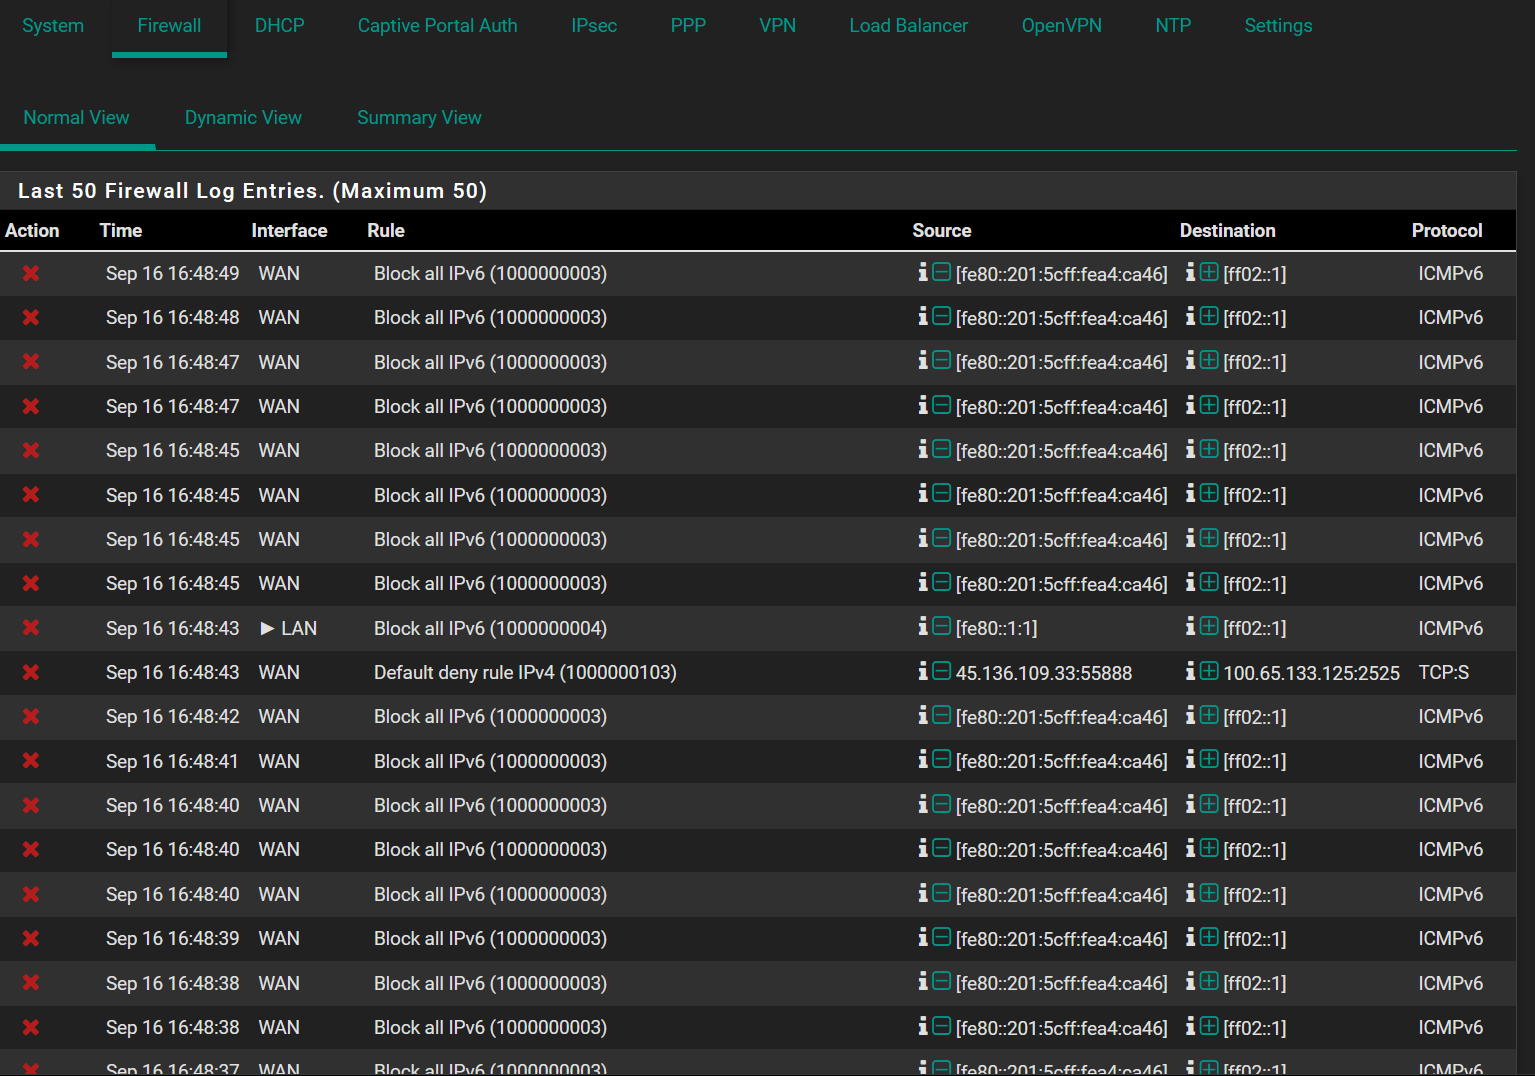Click destination plus pass icon in the LAN row

[x=1209, y=626]
